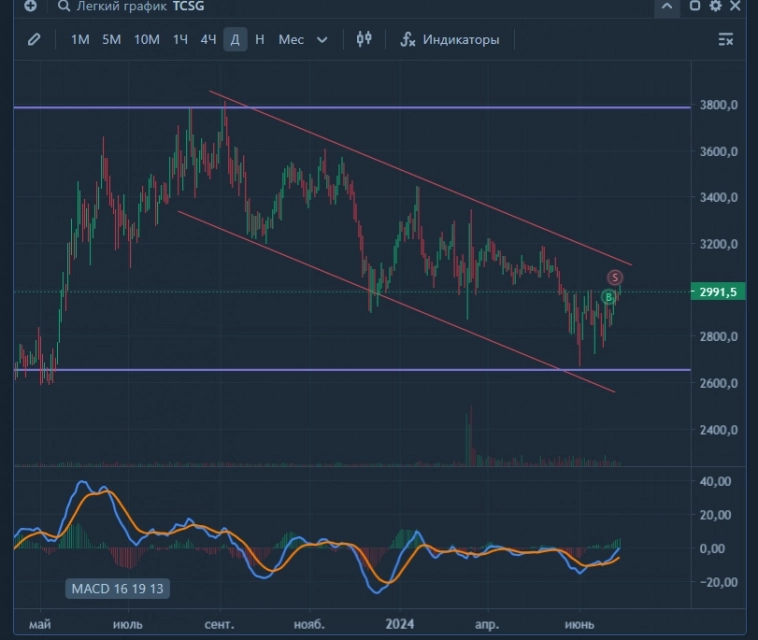Click the MACD 16 19 13 label
Viewport: 758px width, 640px height.
click(117, 589)
